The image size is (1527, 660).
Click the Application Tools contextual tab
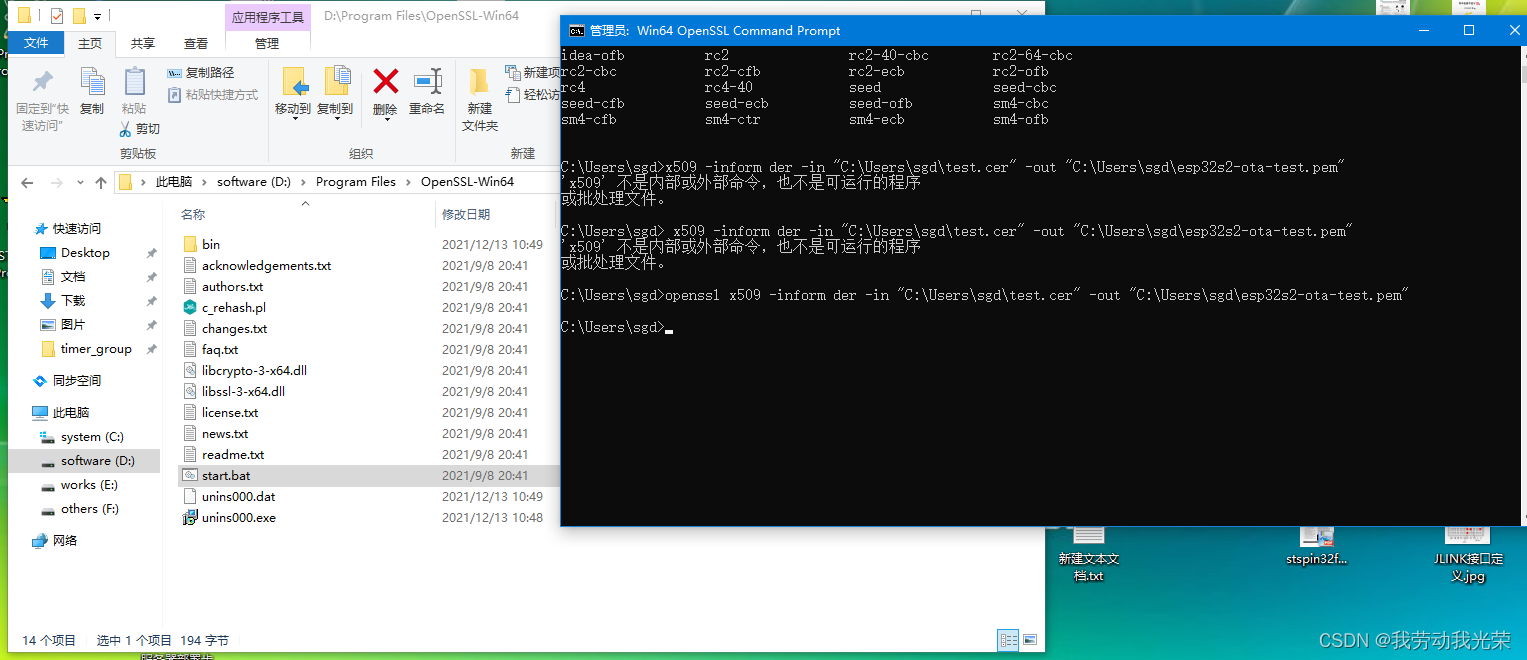pos(267,17)
